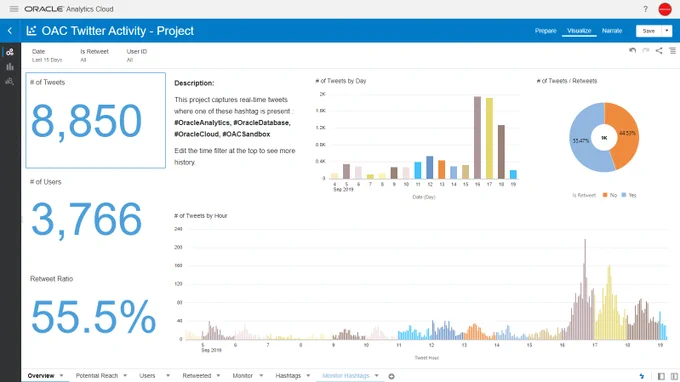Screen dimensions: 680x382
Task: Open the User ID filter
Action: [x=137, y=56]
